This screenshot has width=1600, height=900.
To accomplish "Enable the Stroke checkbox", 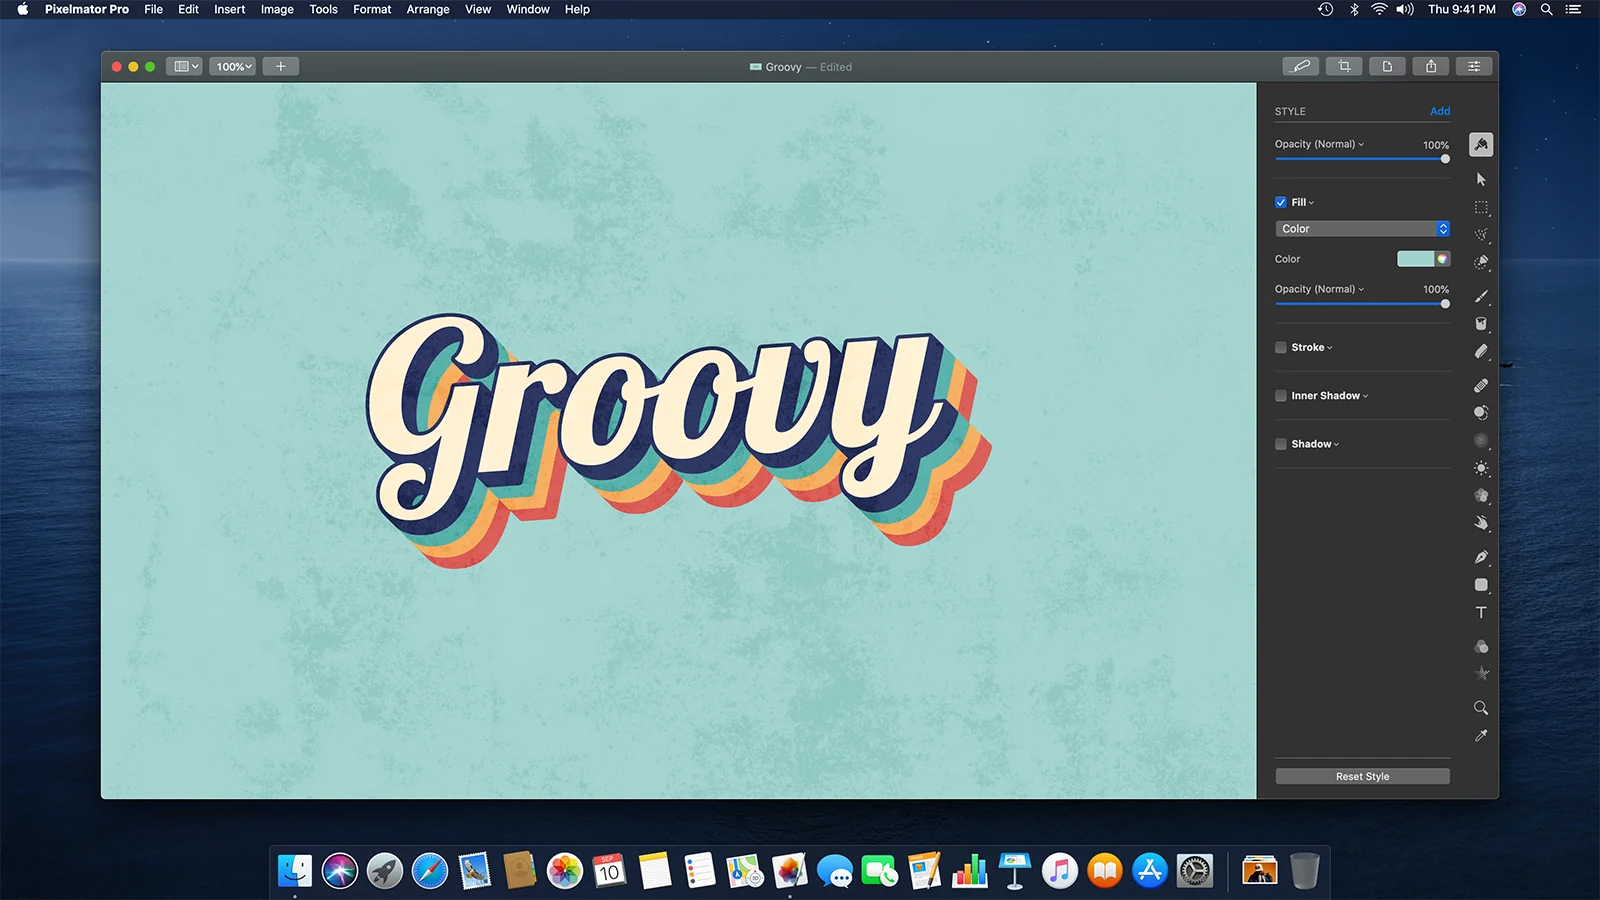I will tap(1281, 347).
